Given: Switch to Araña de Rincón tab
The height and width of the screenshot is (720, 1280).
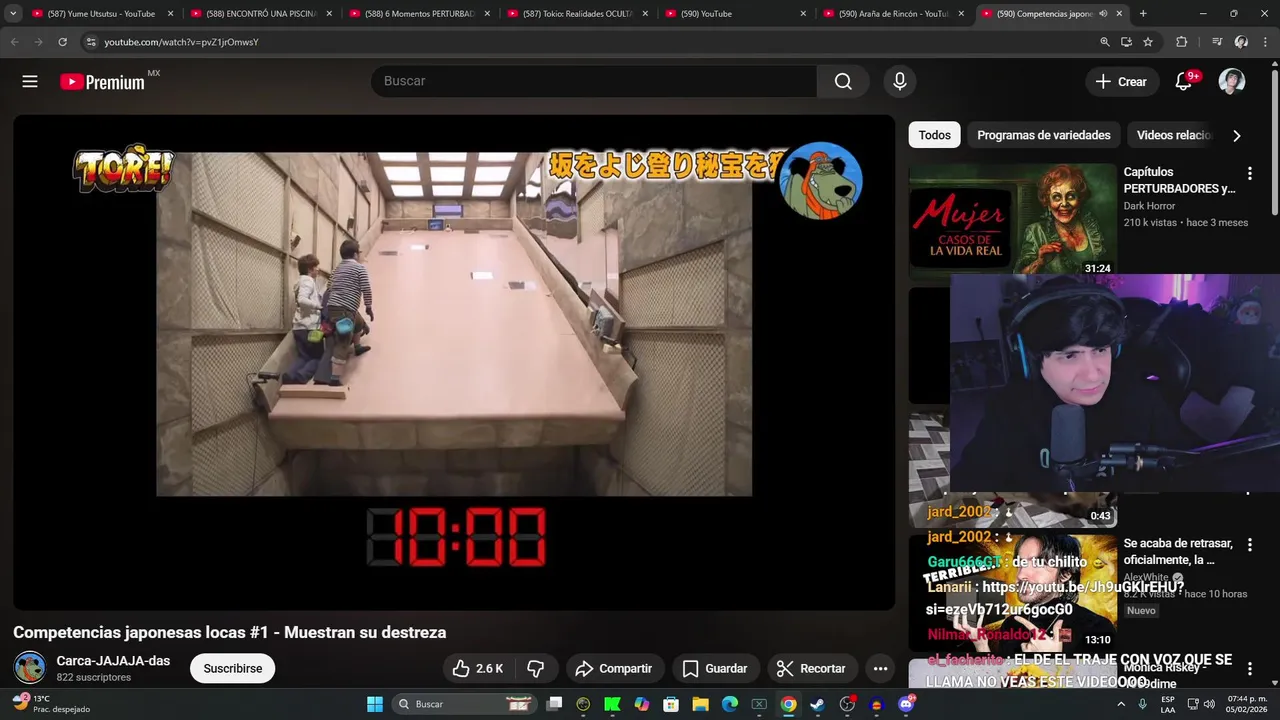Looking at the screenshot, I should tap(893, 14).
